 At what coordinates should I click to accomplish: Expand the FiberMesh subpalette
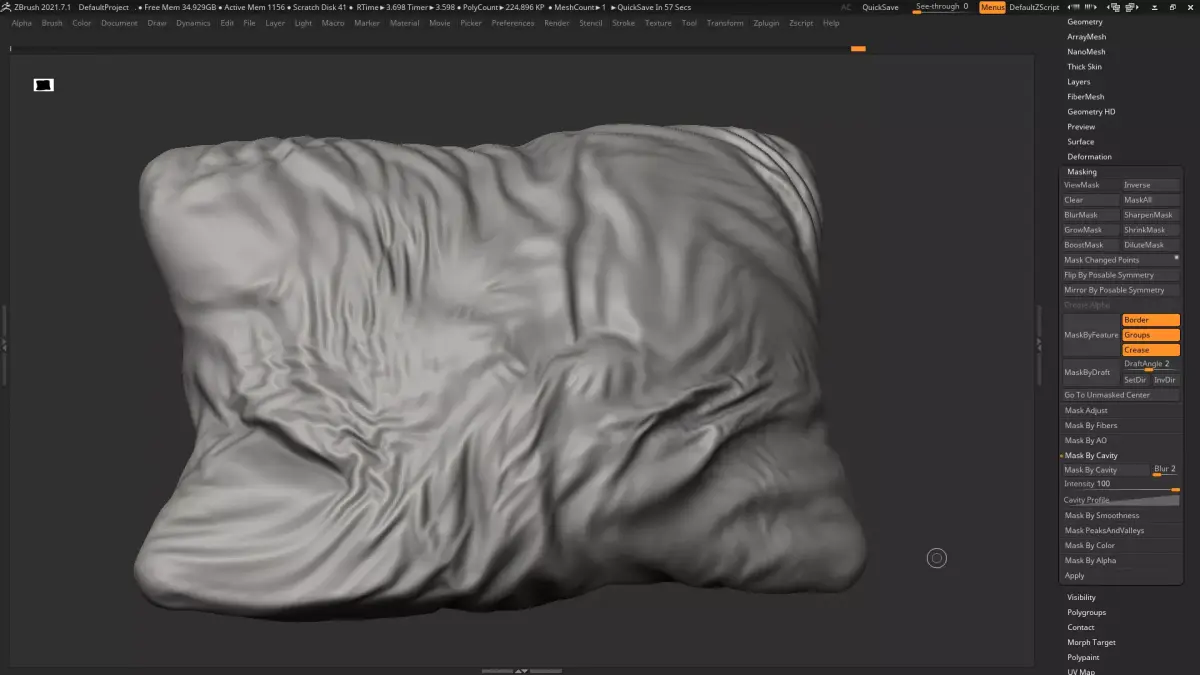1086,97
